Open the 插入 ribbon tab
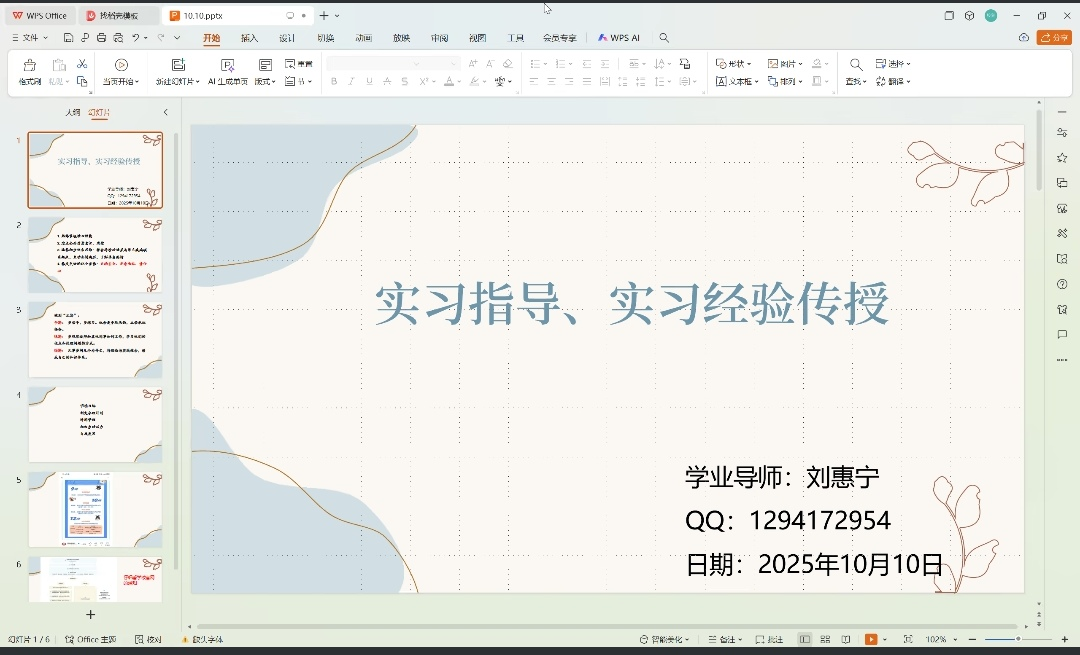This screenshot has width=1080, height=655. pyautogui.click(x=249, y=38)
